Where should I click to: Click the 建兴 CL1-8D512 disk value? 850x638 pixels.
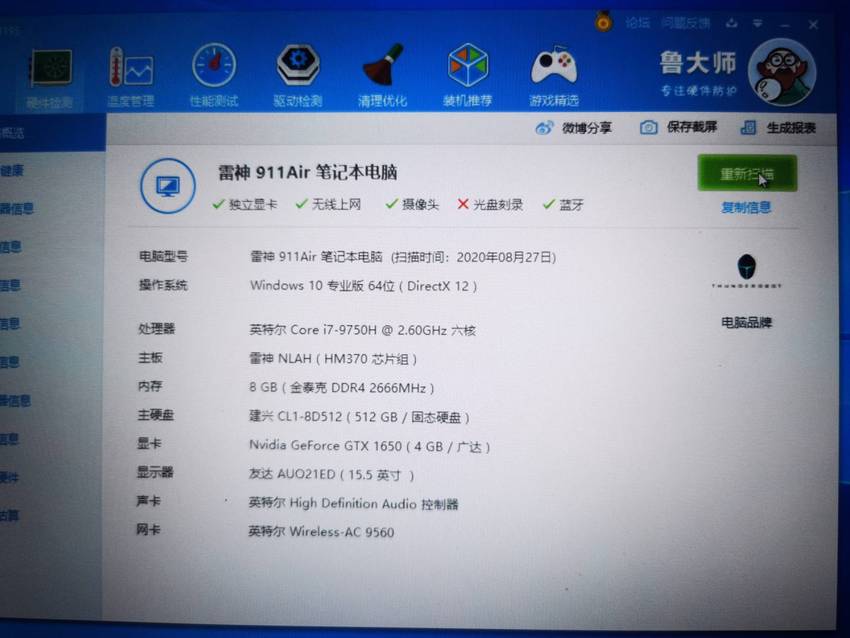[x=359, y=417]
